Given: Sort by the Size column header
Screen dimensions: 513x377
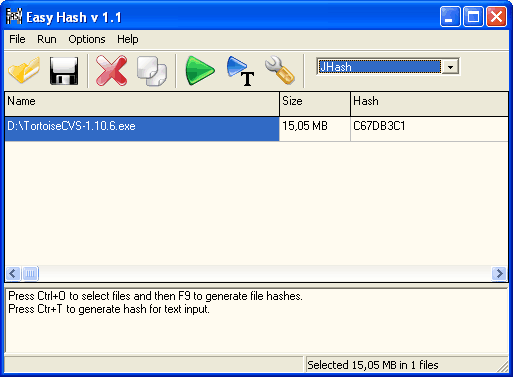Looking at the screenshot, I should point(315,104).
